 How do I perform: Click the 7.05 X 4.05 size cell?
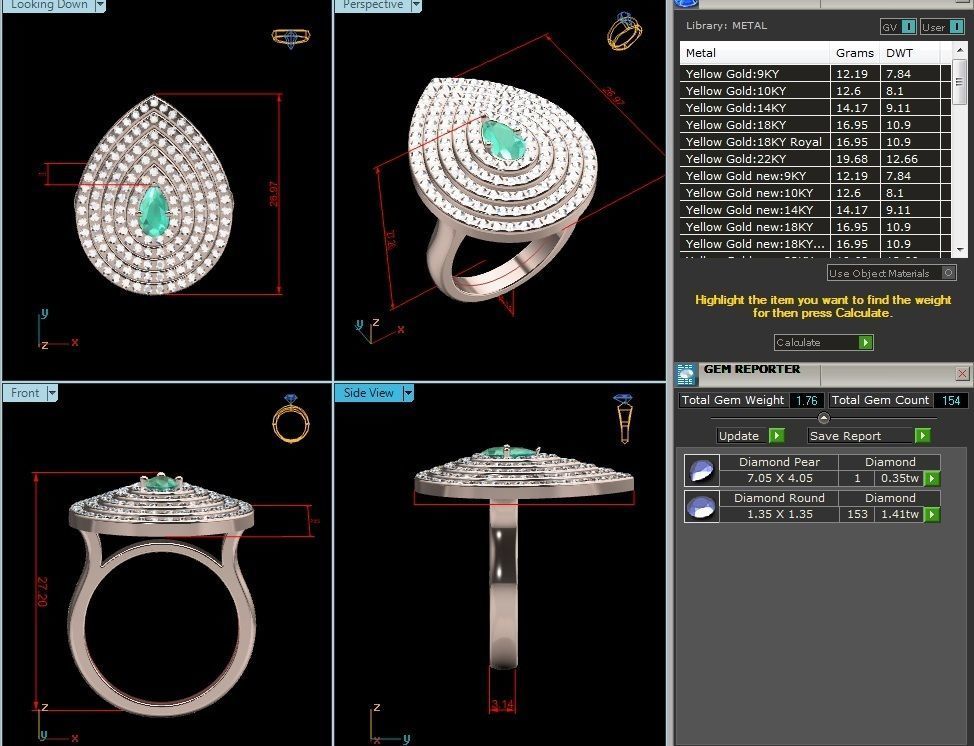pos(779,478)
